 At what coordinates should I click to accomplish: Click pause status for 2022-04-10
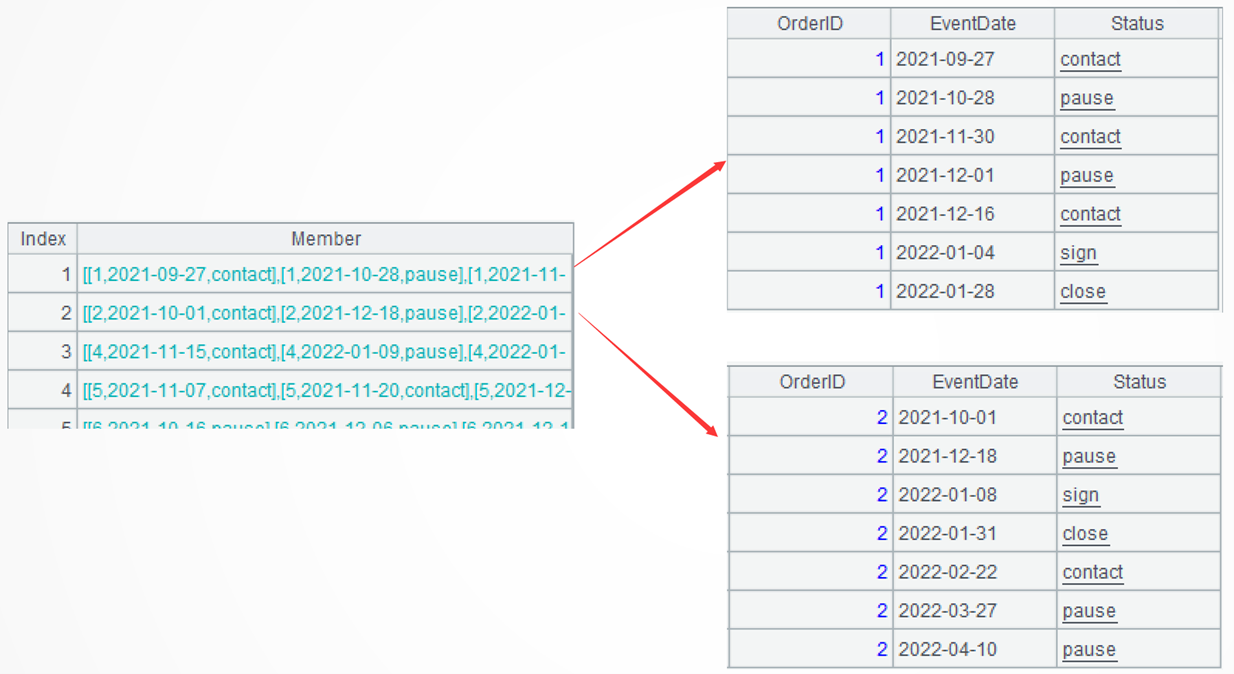(1089, 650)
